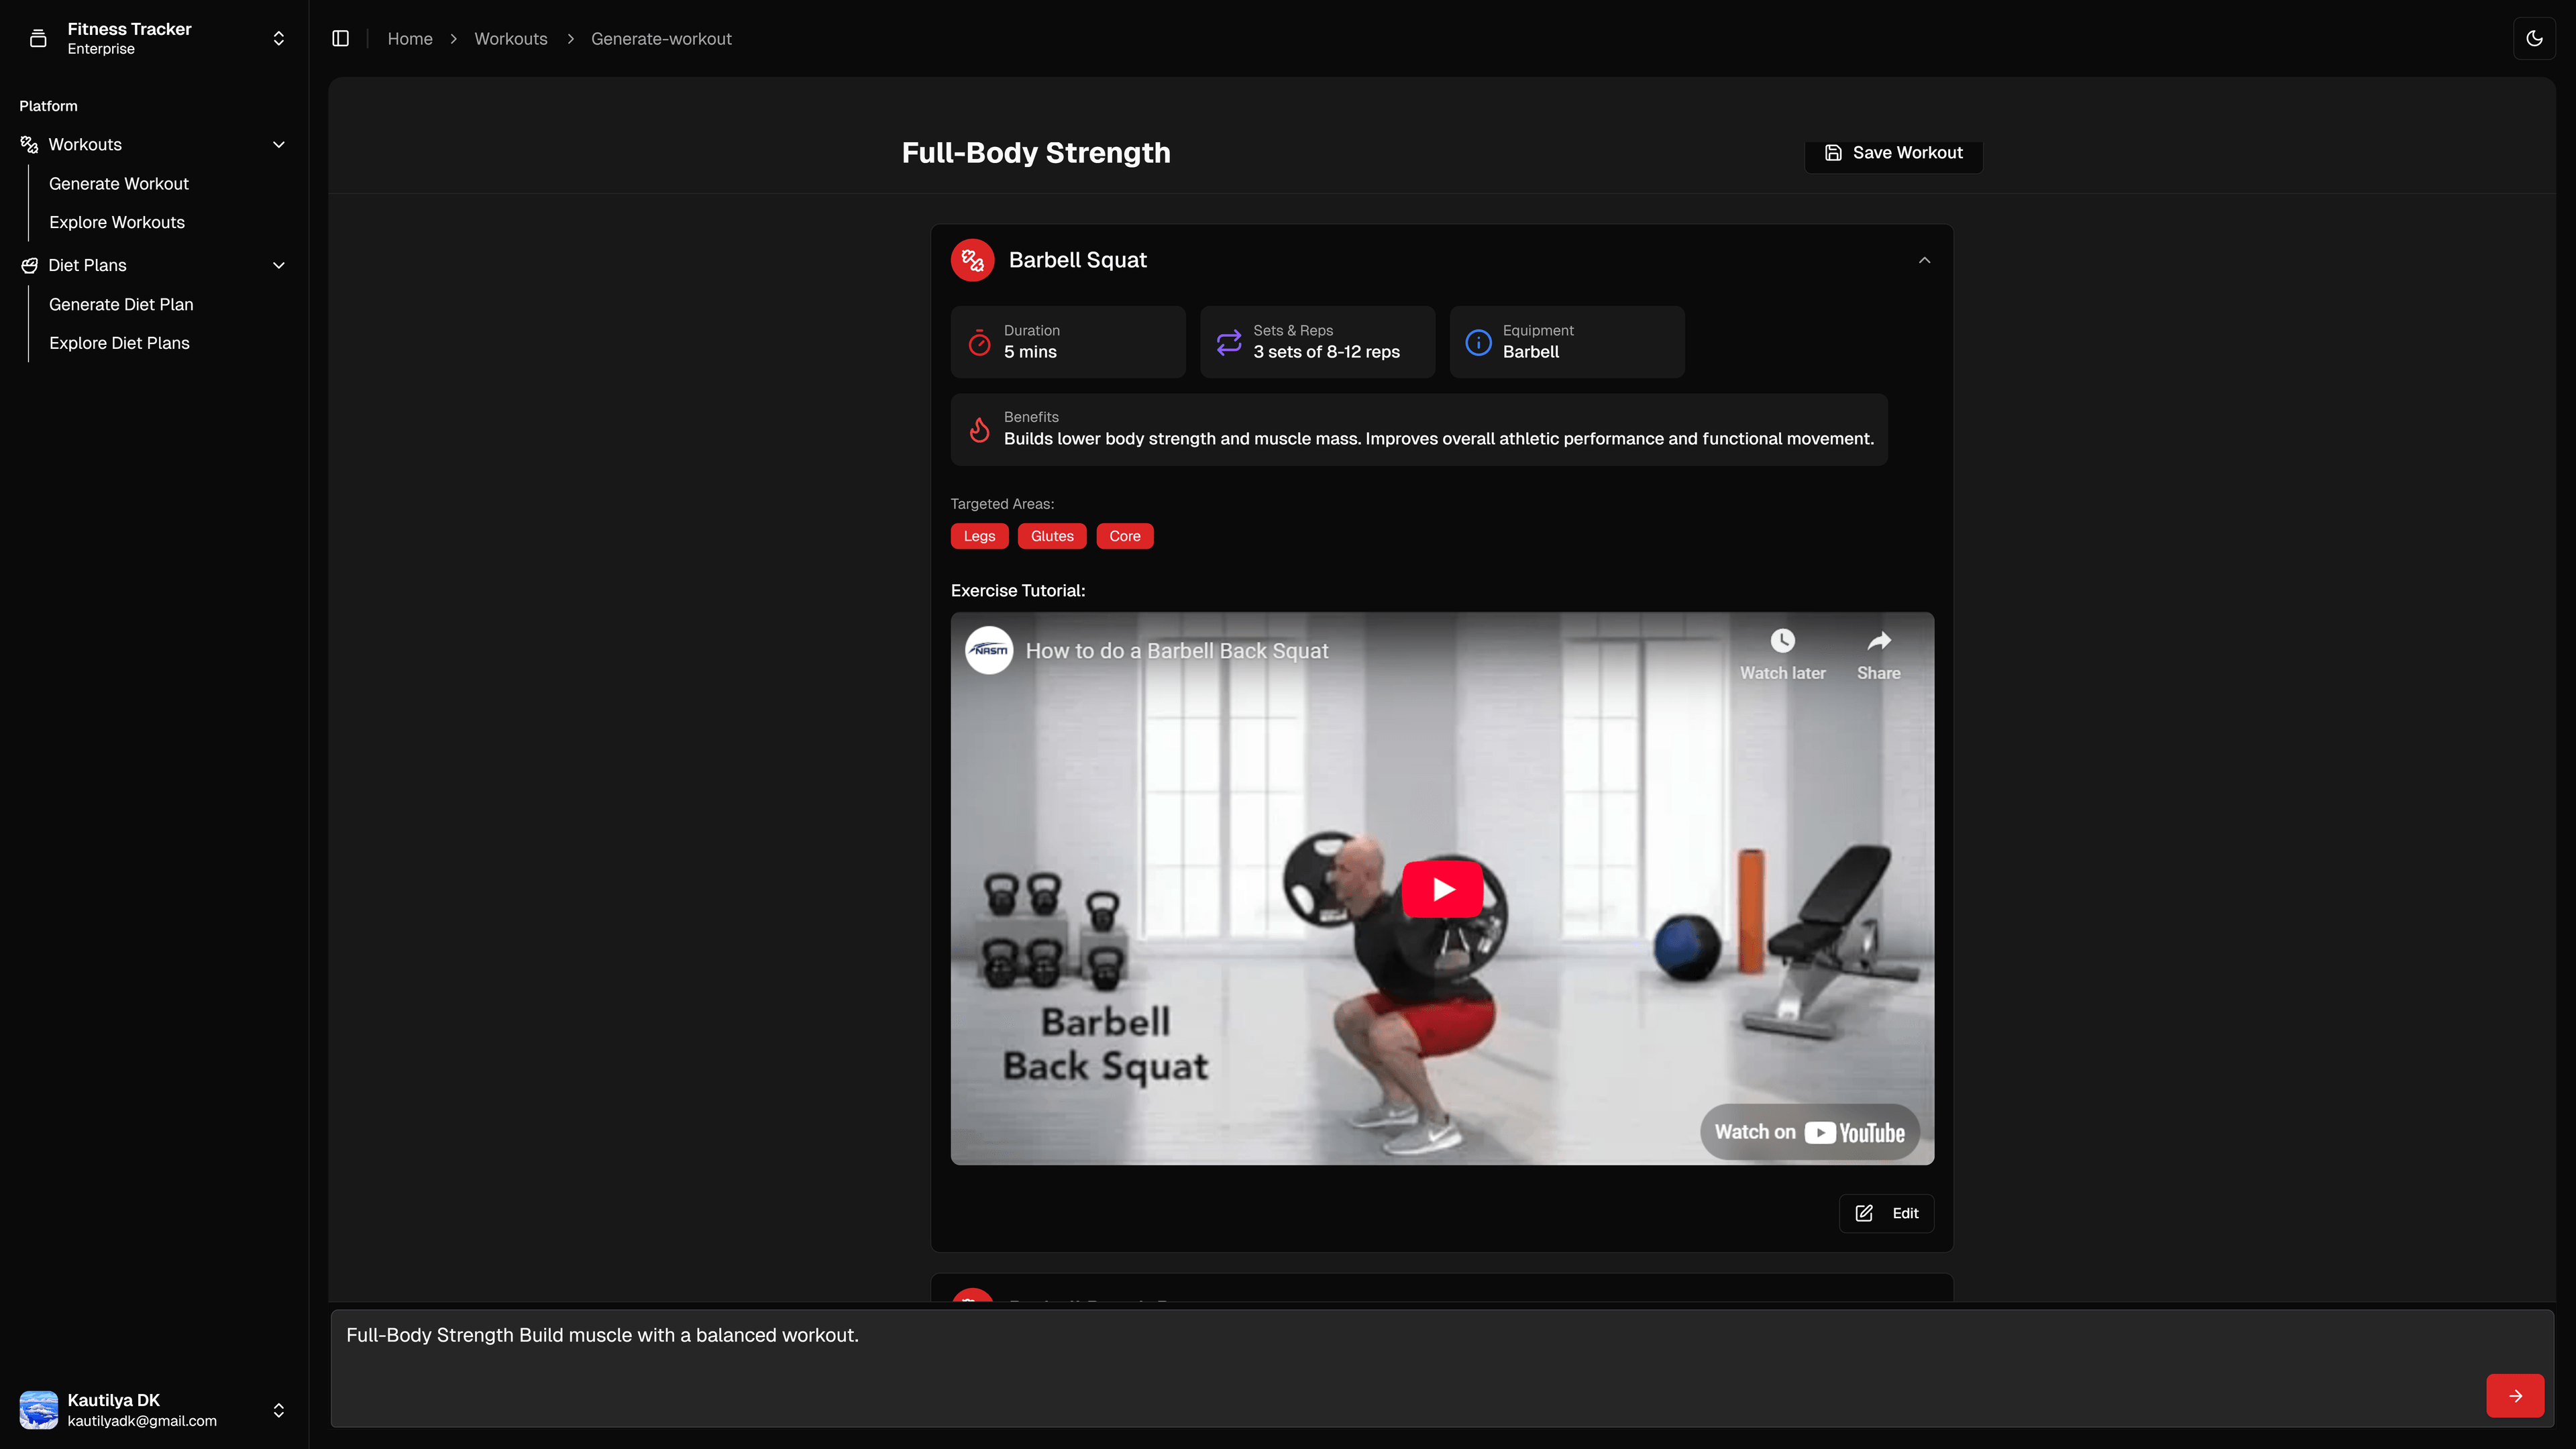
Task: Open Kautilya DK account menu
Action: coord(154,1410)
